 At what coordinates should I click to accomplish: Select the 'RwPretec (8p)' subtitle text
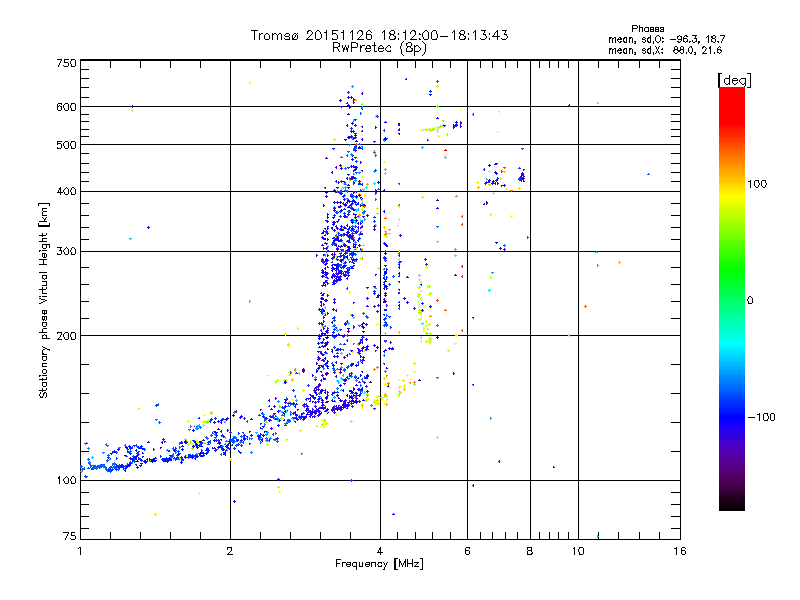(379, 48)
